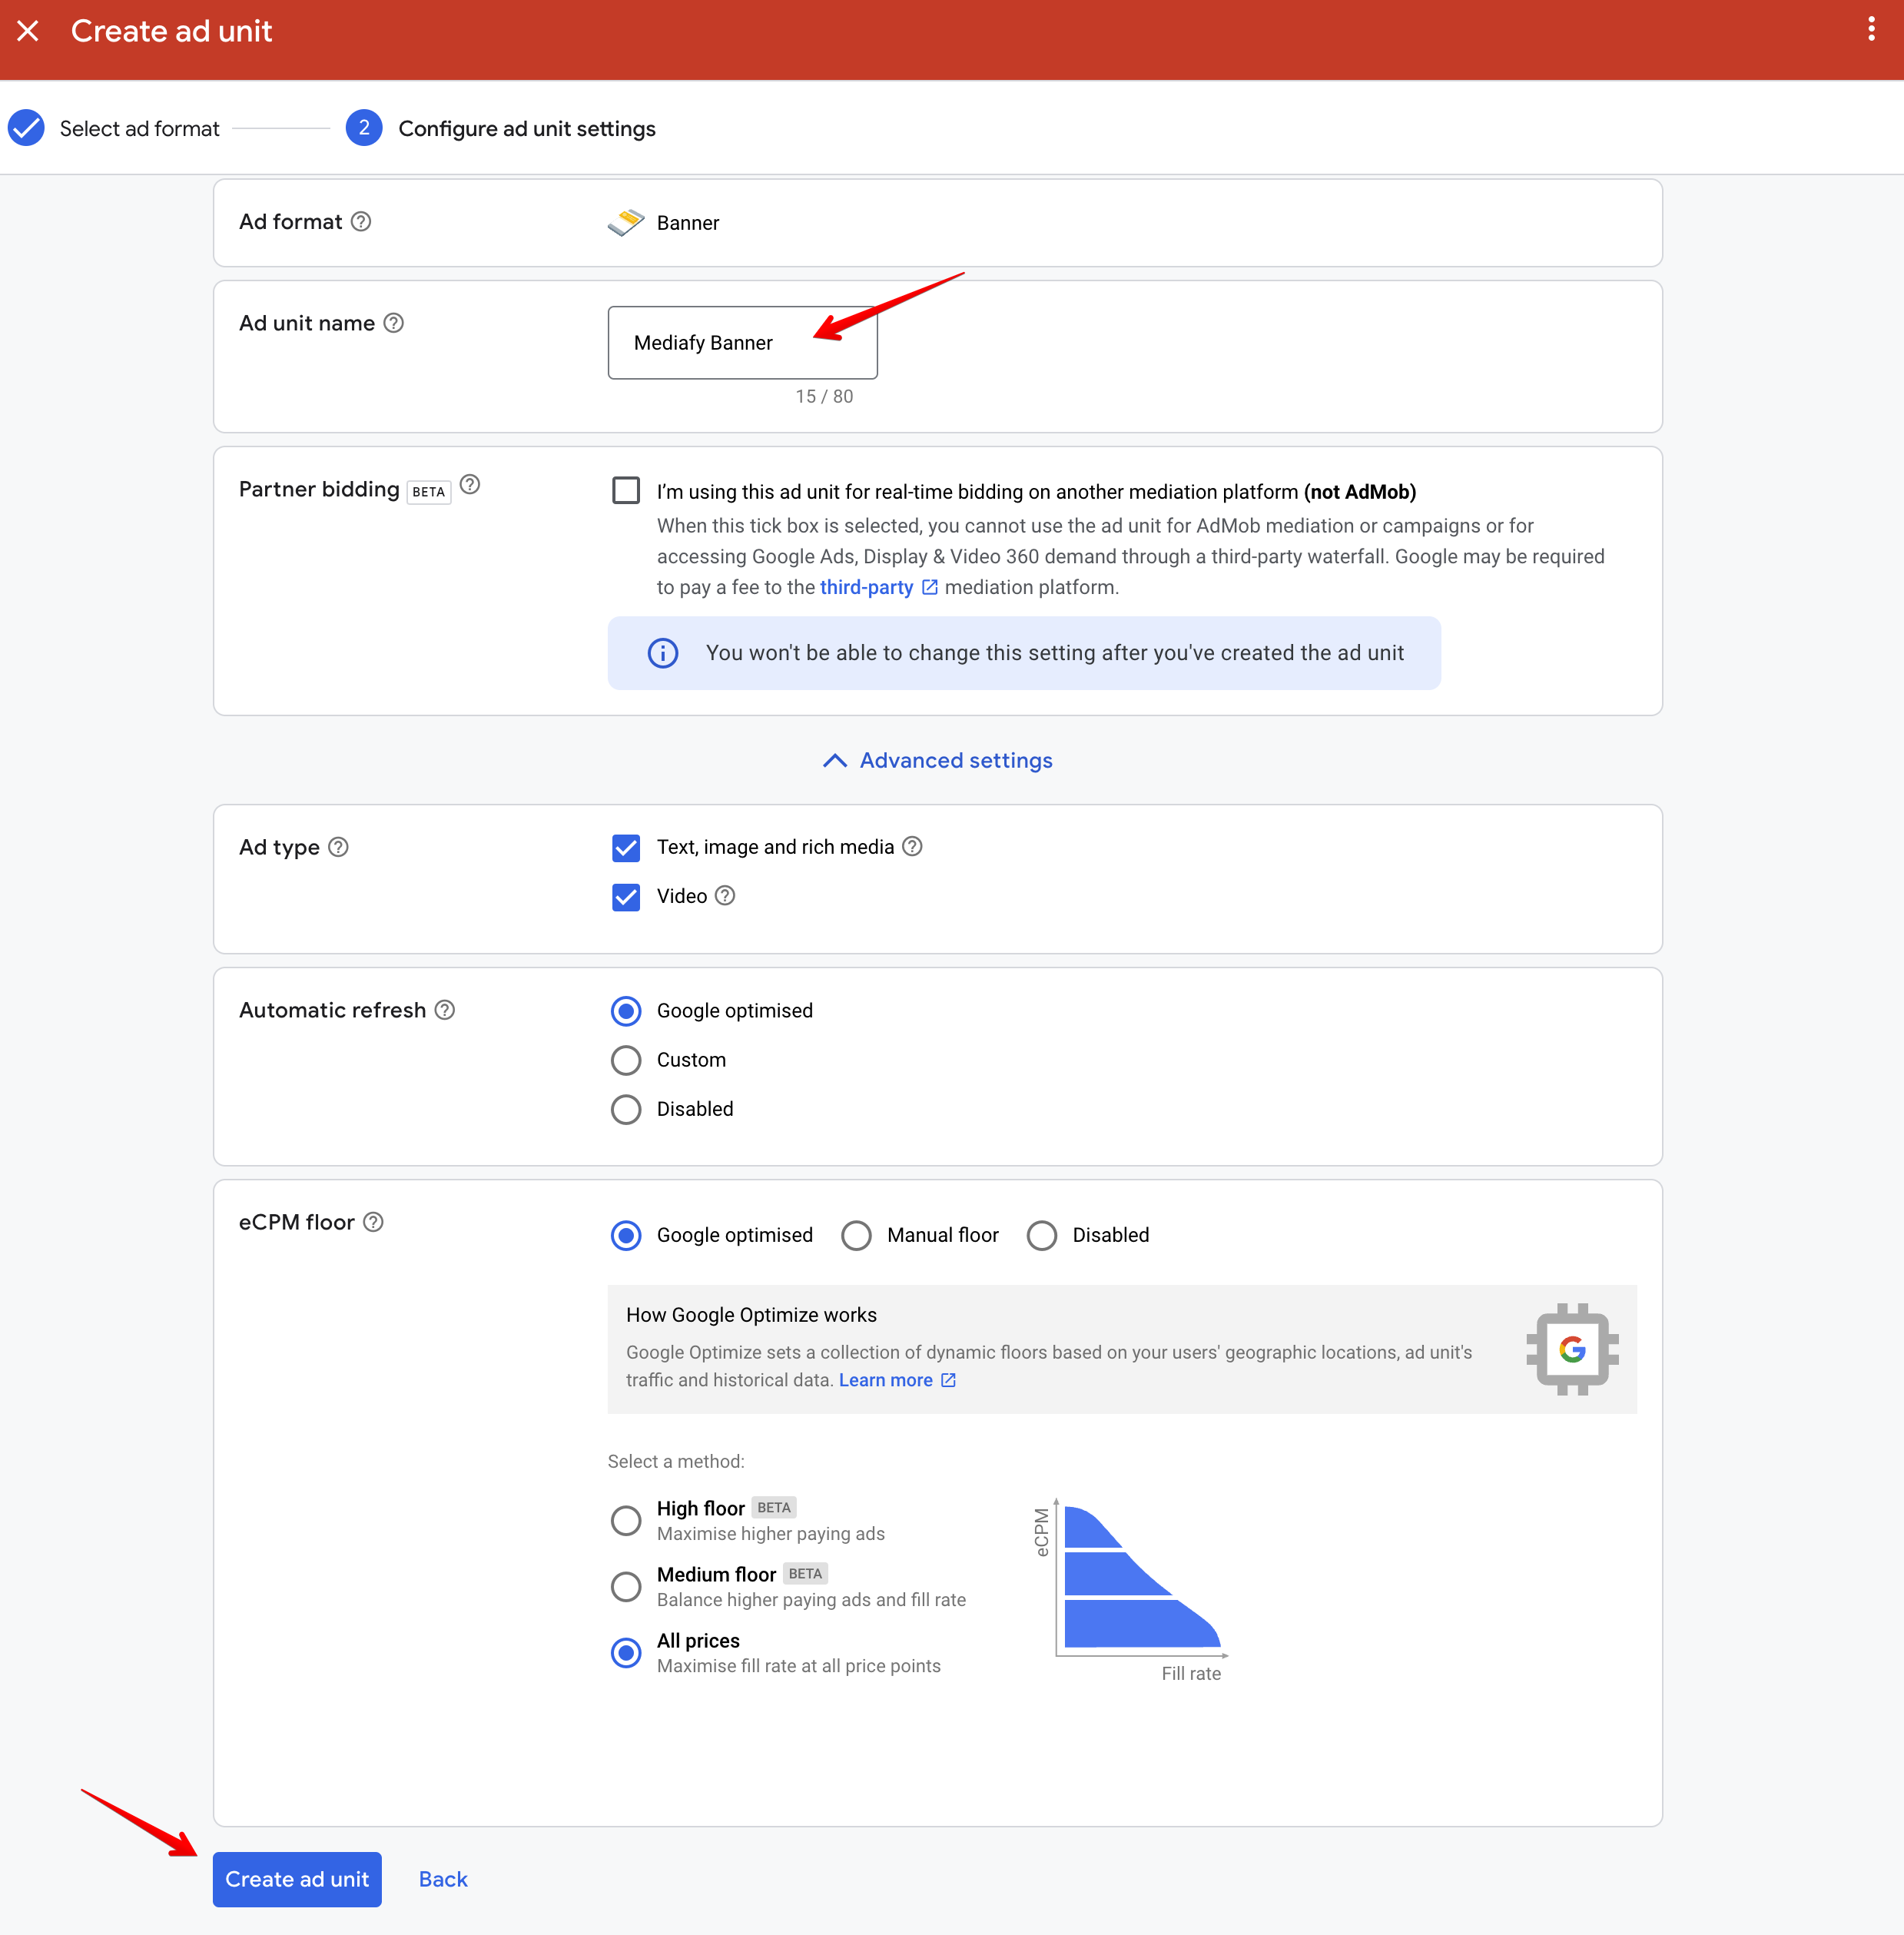
Task: Click help icon next to Partner bidding
Action: [470, 485]
